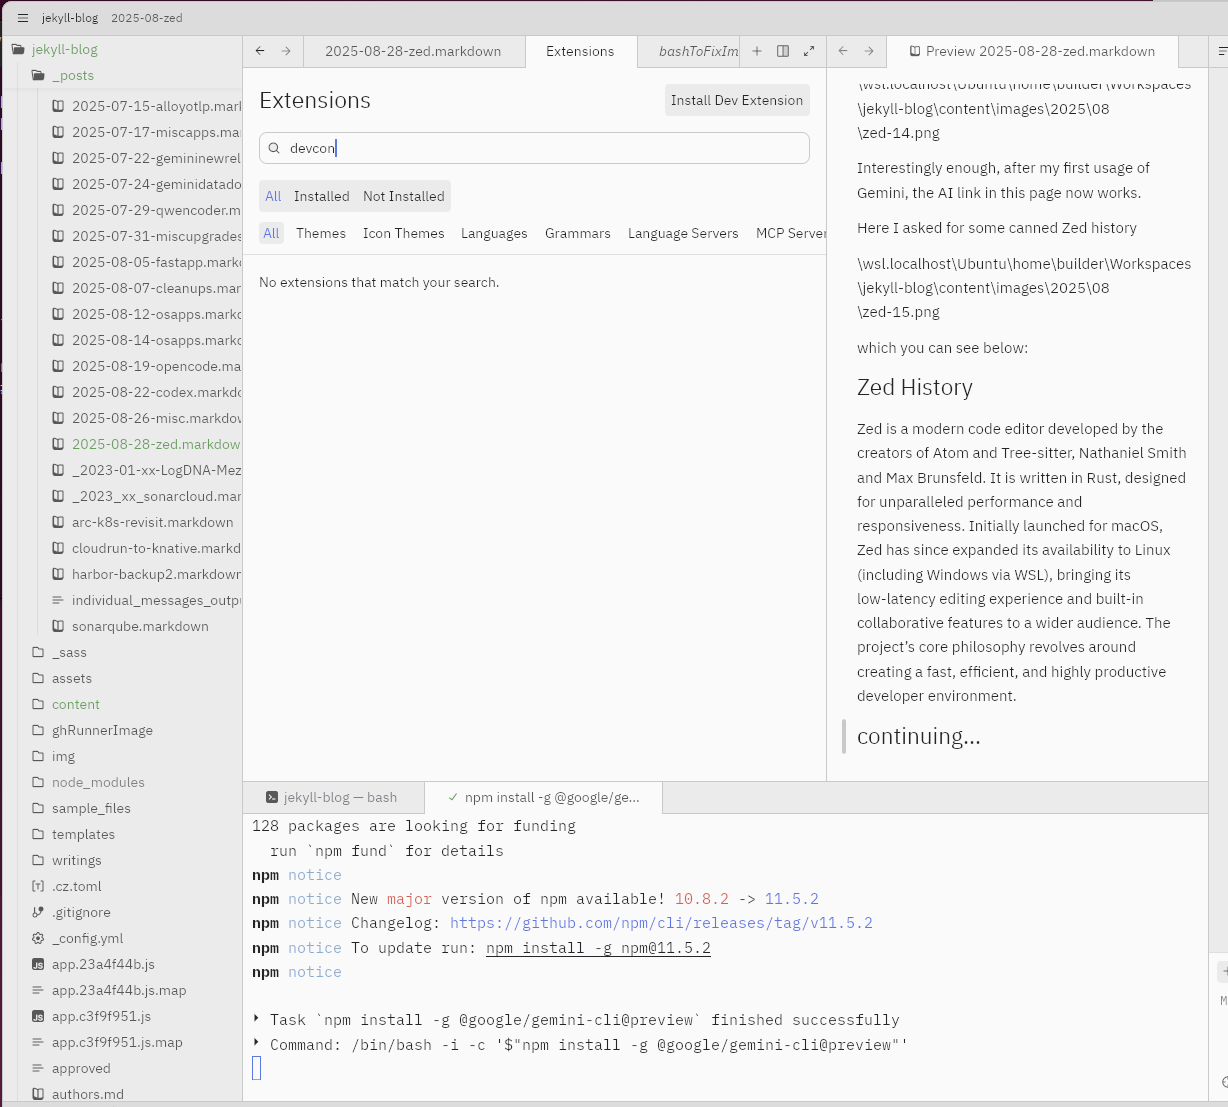Screen dimensions: 1228x1107
Task: Go forward in the editor pane history
Action: tap(286, 51)
